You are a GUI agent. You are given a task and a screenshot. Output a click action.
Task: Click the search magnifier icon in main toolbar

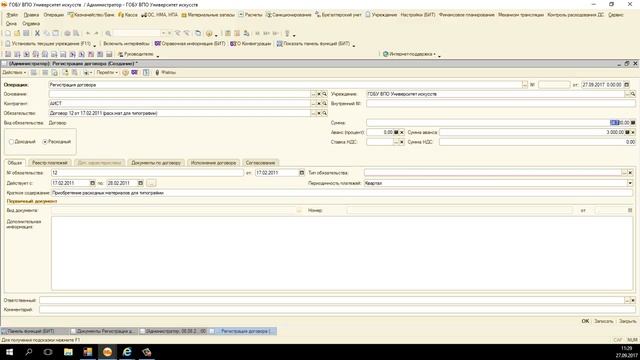[108, 33]
